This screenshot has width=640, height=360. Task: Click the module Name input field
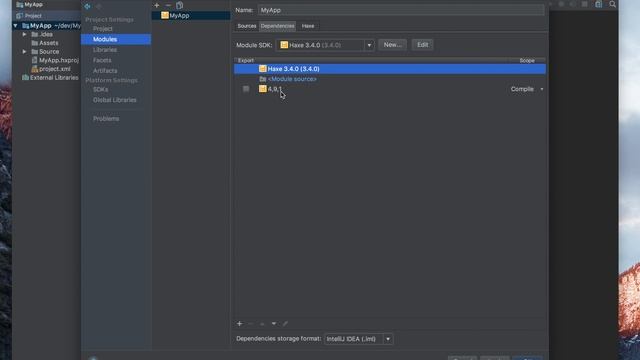pos(401,10)
